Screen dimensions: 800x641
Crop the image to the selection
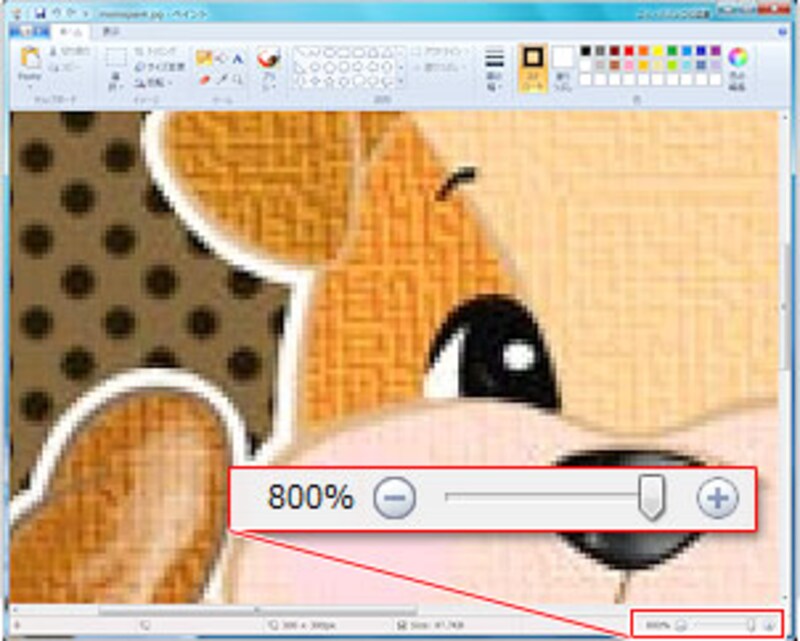(x=155, y=52)
